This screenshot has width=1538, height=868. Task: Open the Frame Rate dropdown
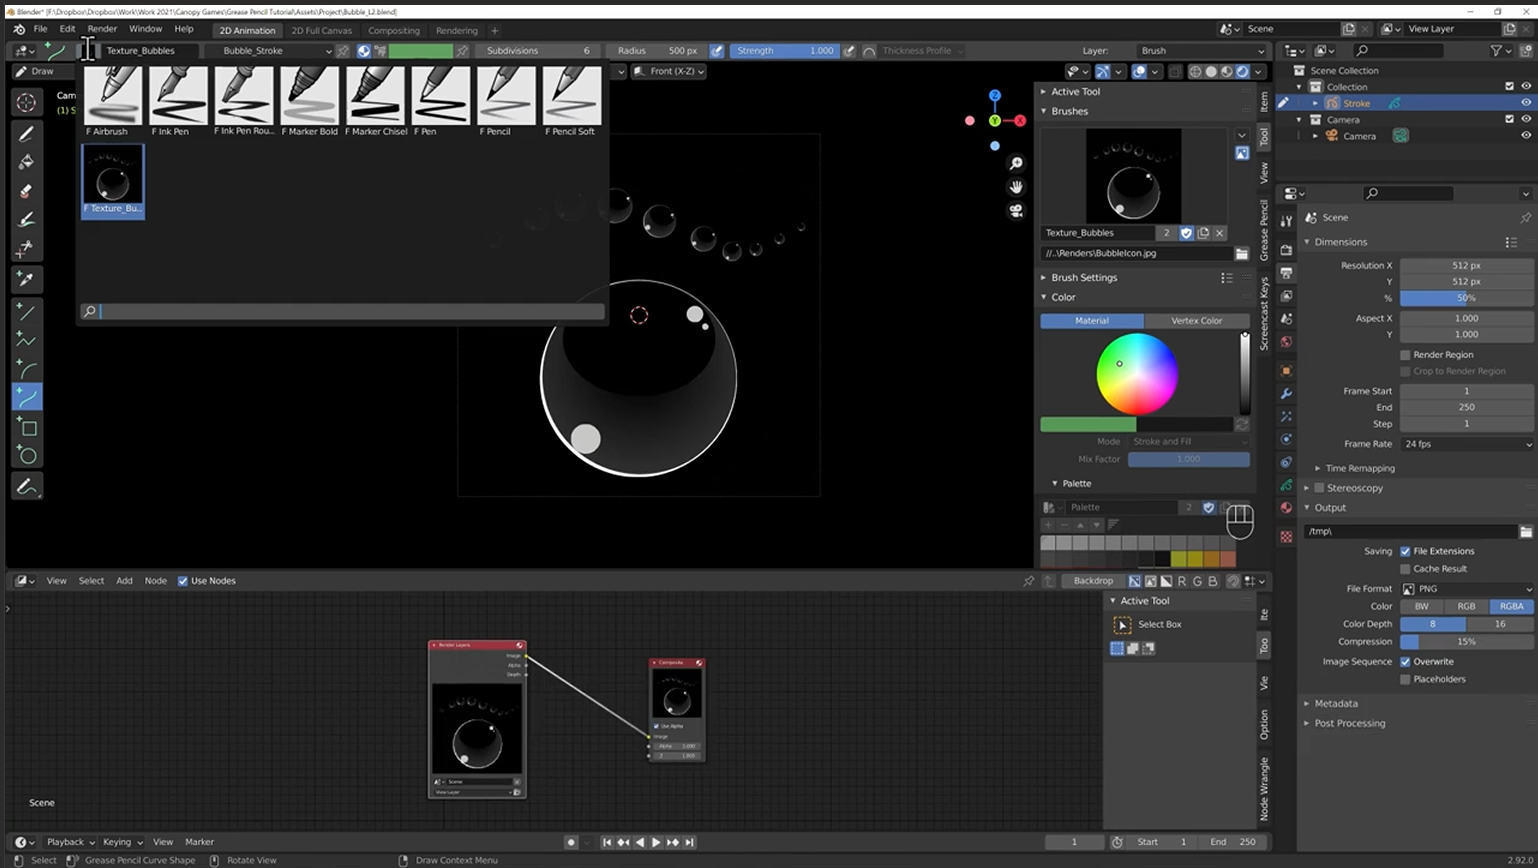[x=1466, y=444]
